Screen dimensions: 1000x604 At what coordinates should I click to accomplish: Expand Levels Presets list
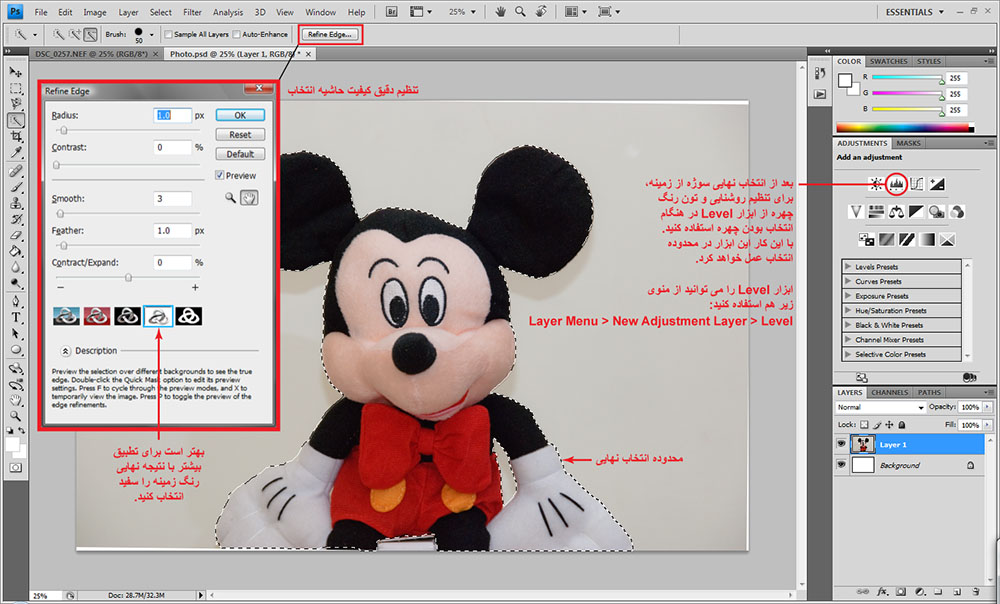[848, 267]
